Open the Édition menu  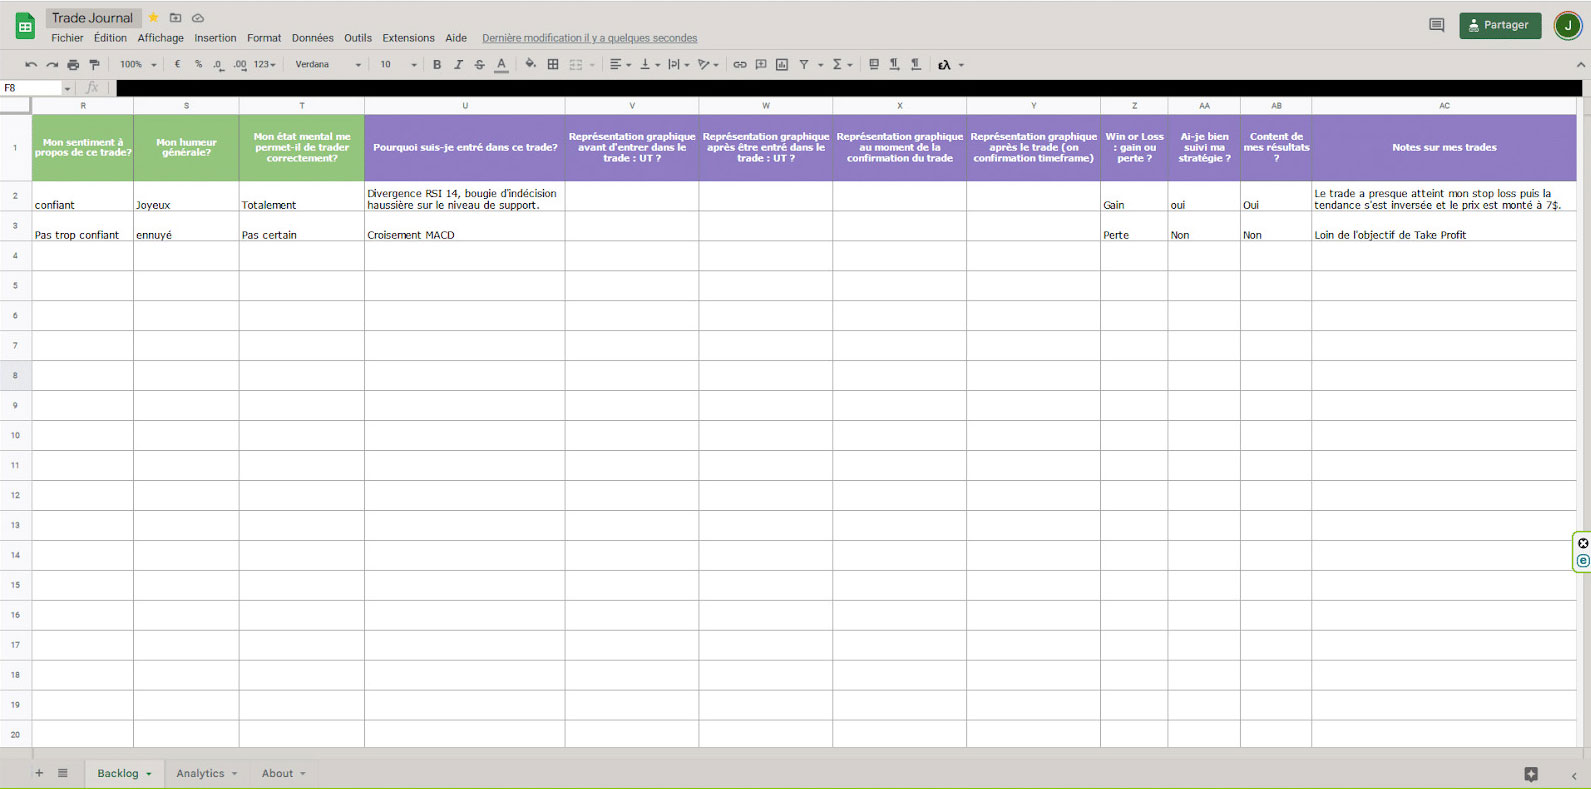[x=110, y=38]
